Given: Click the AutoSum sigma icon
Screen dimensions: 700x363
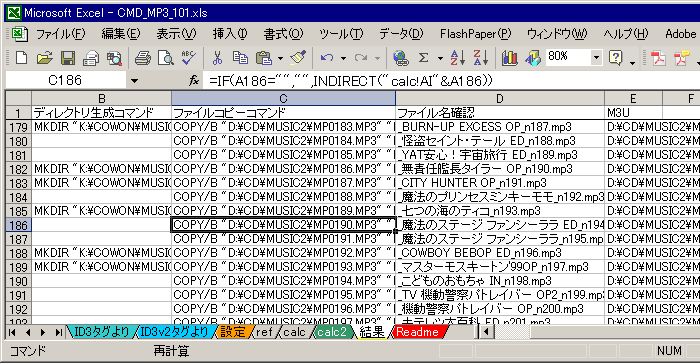Looking at the screenshot, I should 424,58.
